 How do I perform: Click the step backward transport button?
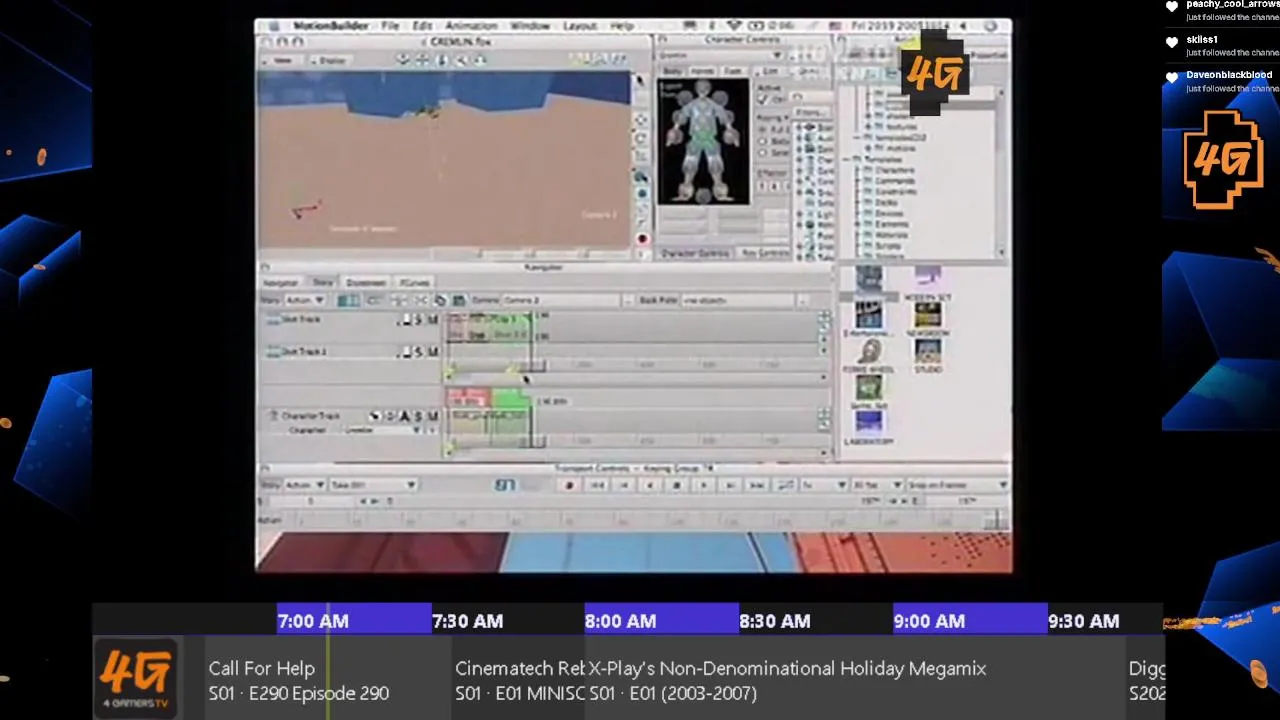[x=624, y=485]
